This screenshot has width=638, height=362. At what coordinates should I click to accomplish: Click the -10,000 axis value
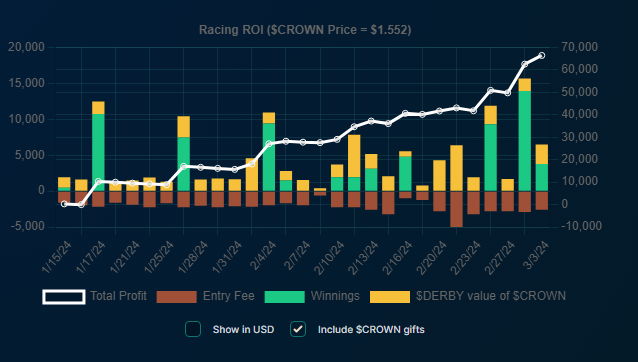[x=580, y=226]
